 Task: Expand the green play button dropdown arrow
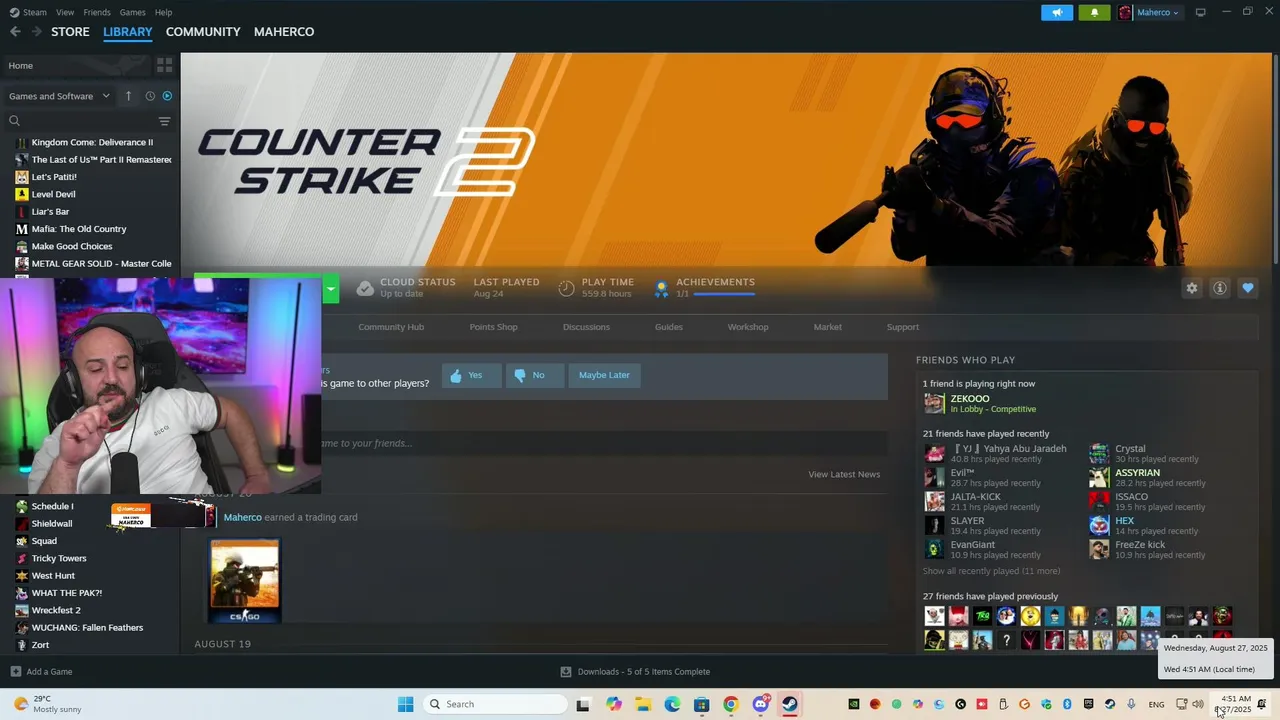(331, 290)
